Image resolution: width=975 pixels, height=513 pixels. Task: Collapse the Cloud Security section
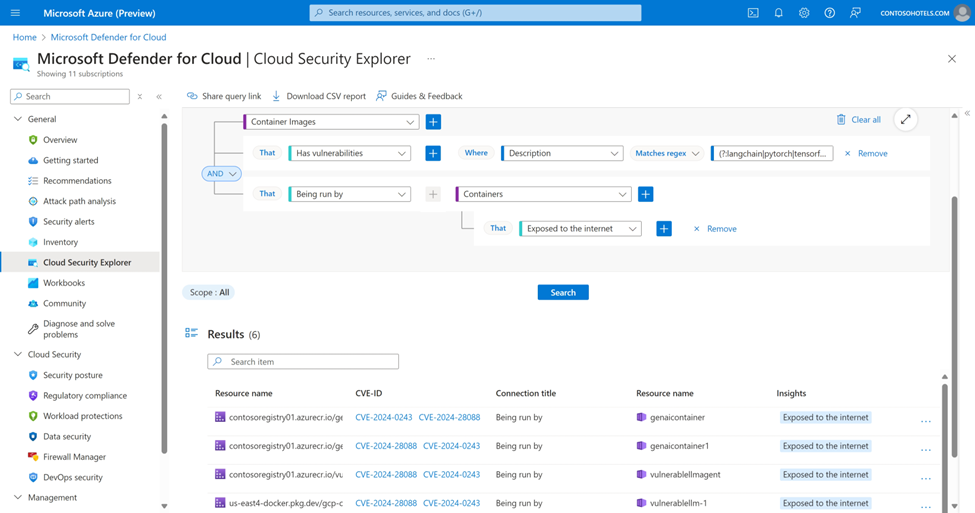[x=18, y=354]
